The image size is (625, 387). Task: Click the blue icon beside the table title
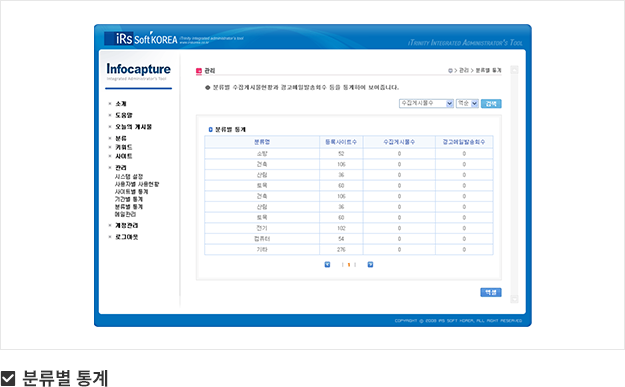[210, 130]
